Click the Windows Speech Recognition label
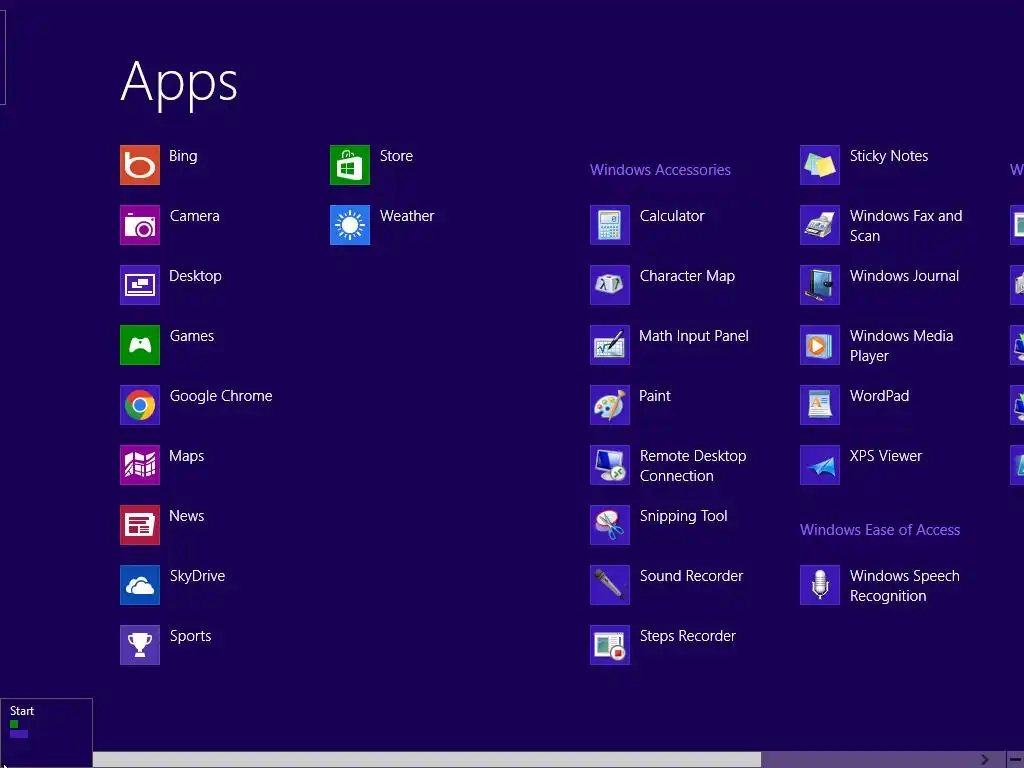This screenshot has height=768, width=1024. coord(904,586)
